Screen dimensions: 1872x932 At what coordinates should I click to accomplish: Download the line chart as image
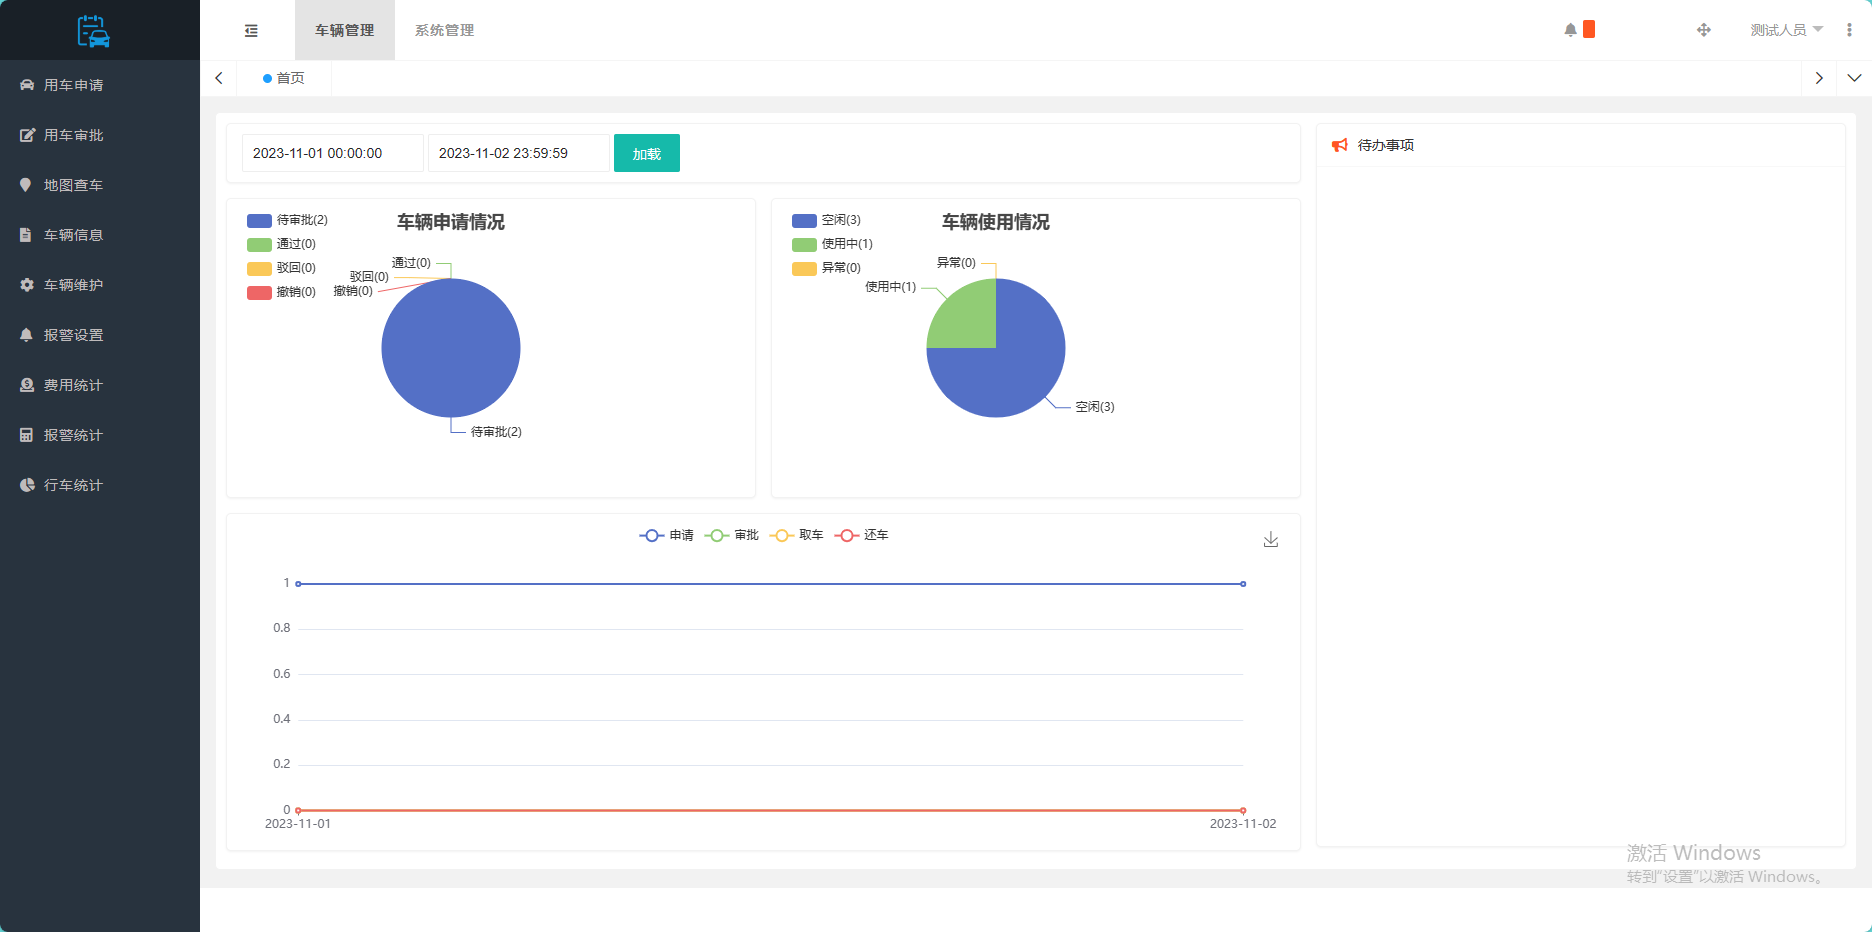tap(1271, 539)
